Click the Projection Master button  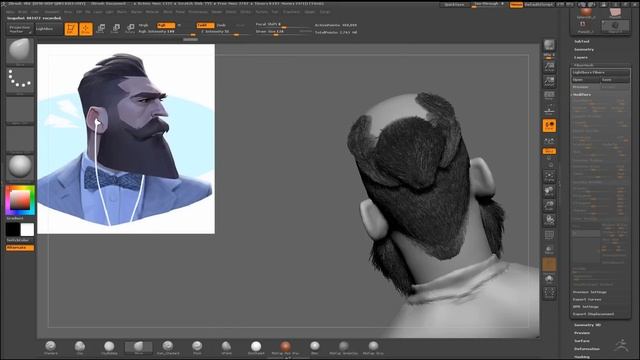(20, 29)
